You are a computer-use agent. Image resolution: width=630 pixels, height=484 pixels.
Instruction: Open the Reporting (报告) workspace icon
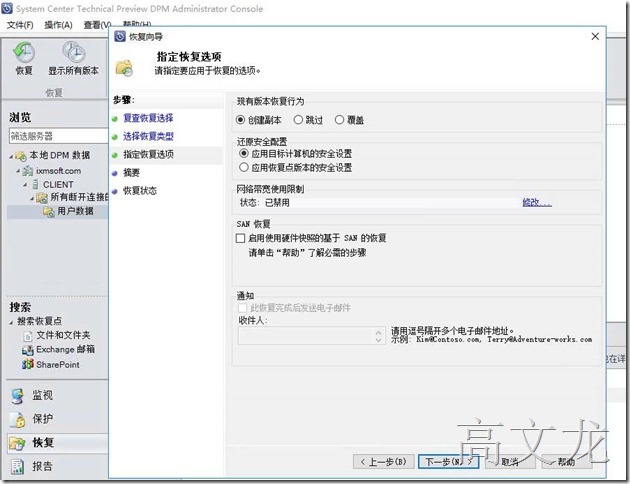pos(18,466)
